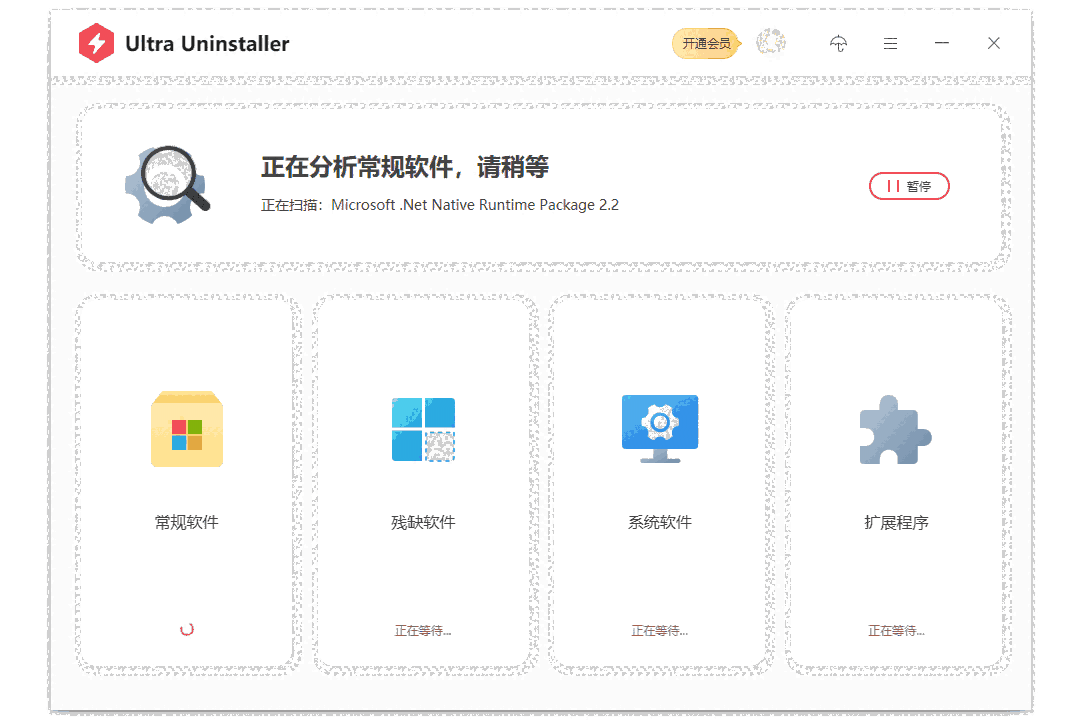Minimize the Ultra Uninstaller window
This screenshot has height=720, width=1080.
click(941, 43)
